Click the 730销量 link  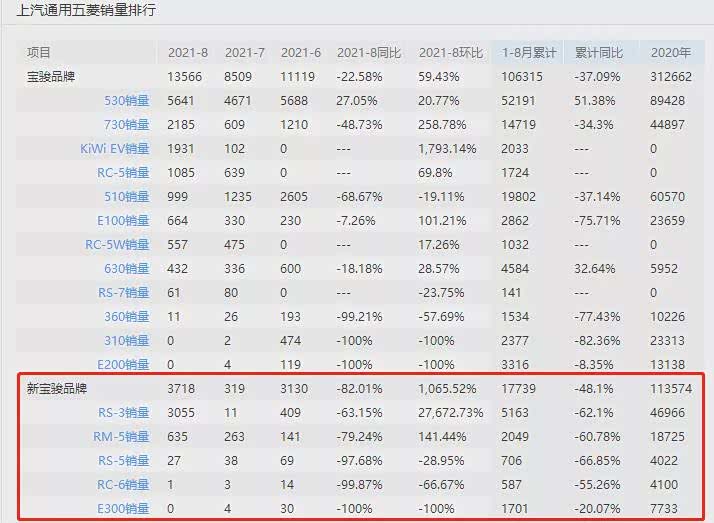(x=126, y=124)
